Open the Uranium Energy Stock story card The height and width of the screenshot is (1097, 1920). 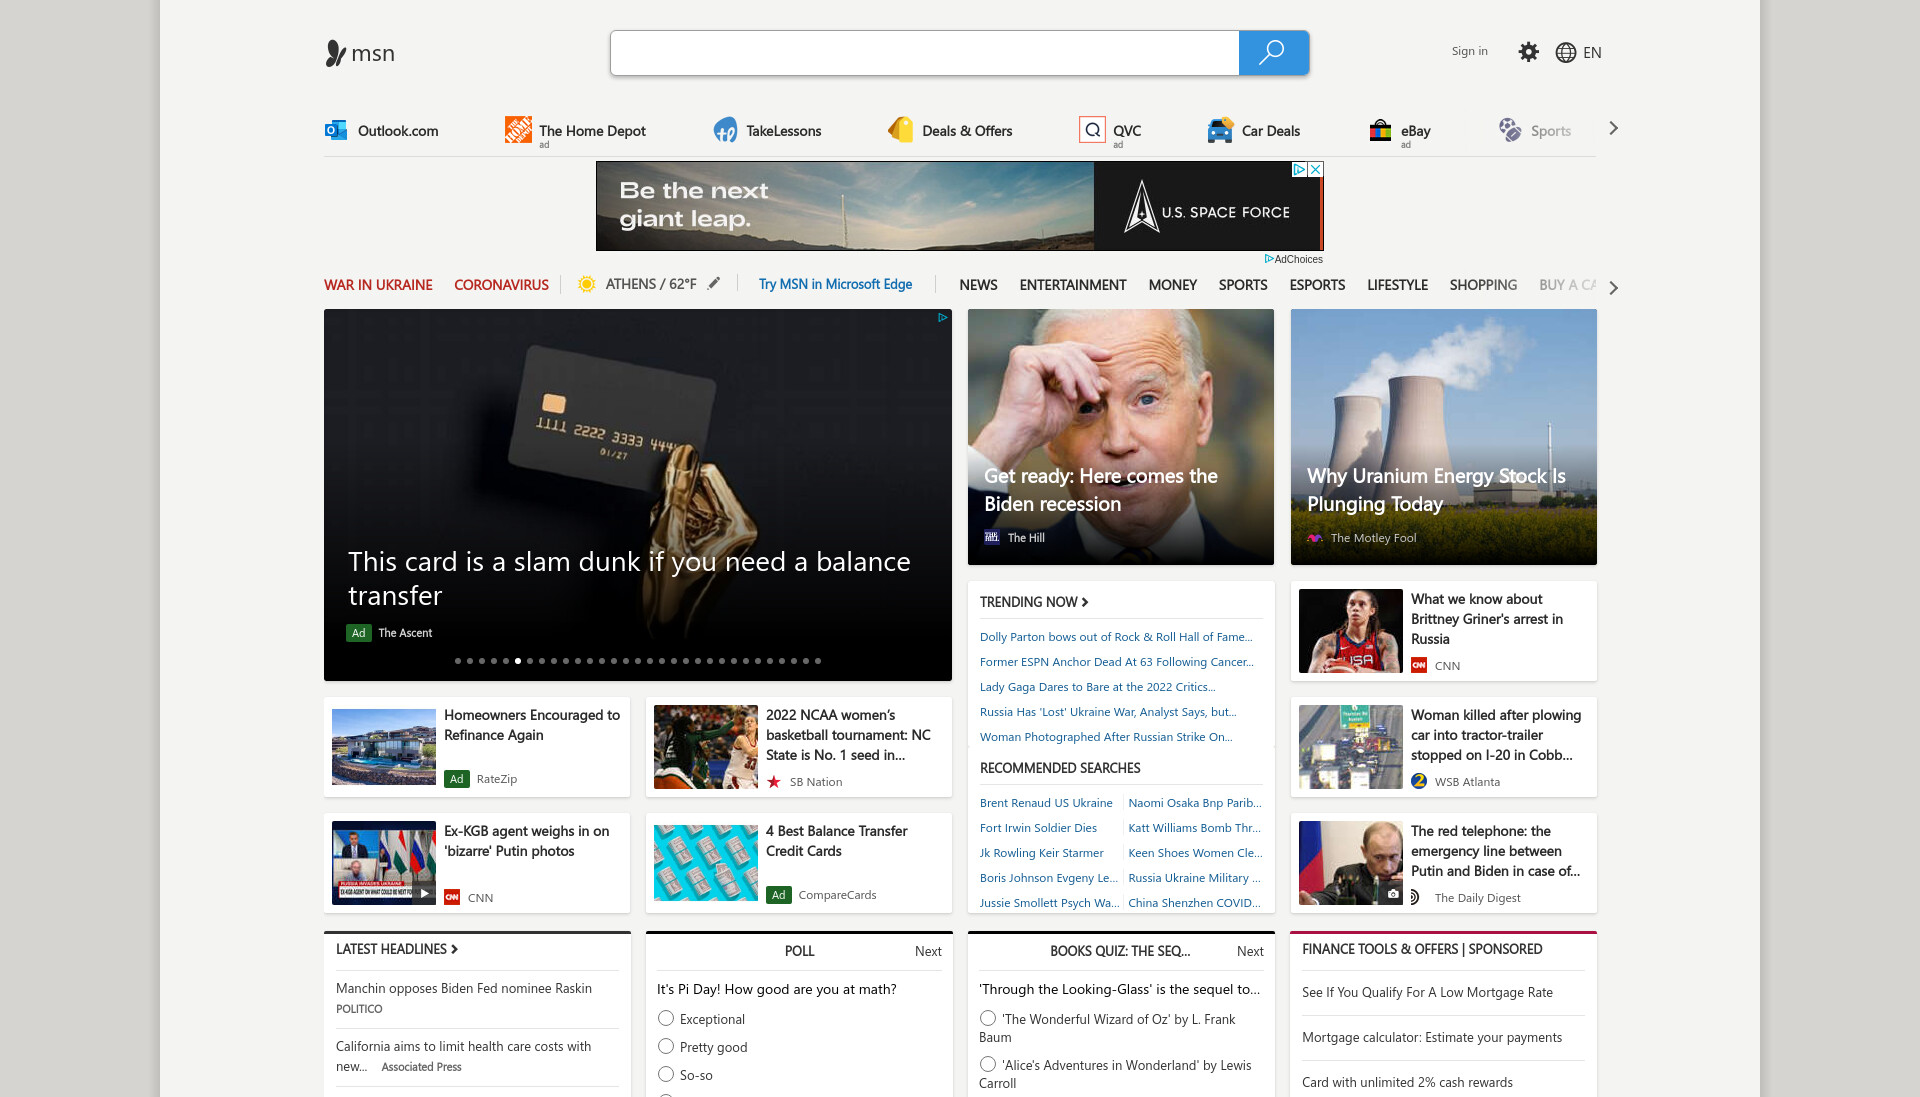(1443, 437)
